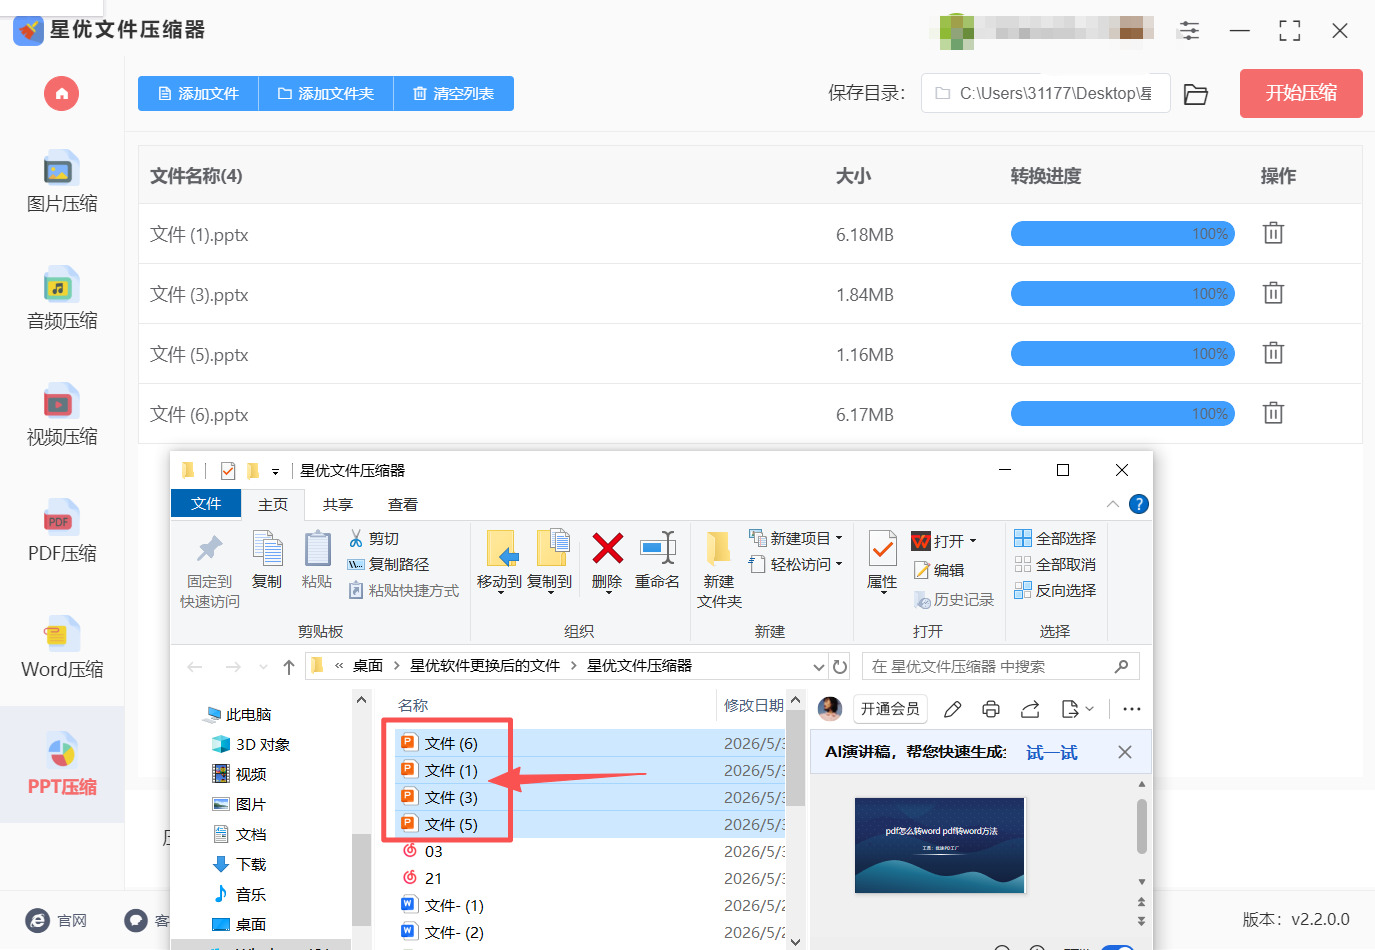
Task: Open the home icon in the compressor sidebar
Action: pos(61,94)
